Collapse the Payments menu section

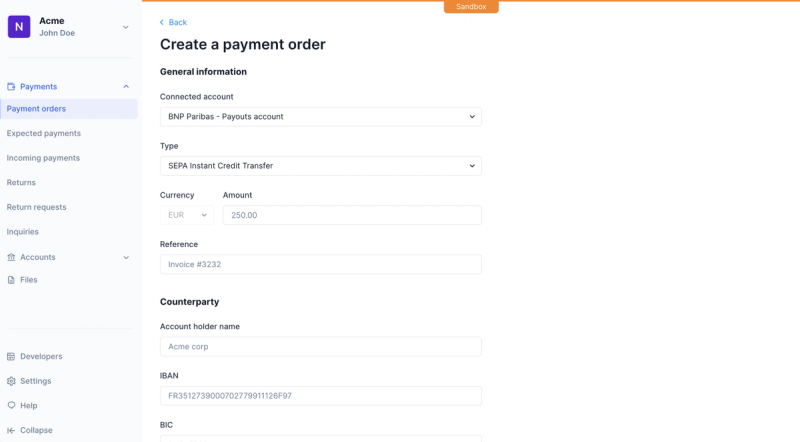click(x=126, y=87)
